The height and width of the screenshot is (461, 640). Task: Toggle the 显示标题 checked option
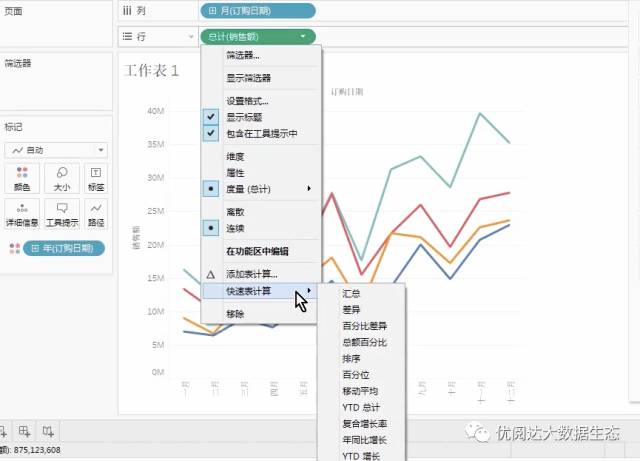pos(247,117)
